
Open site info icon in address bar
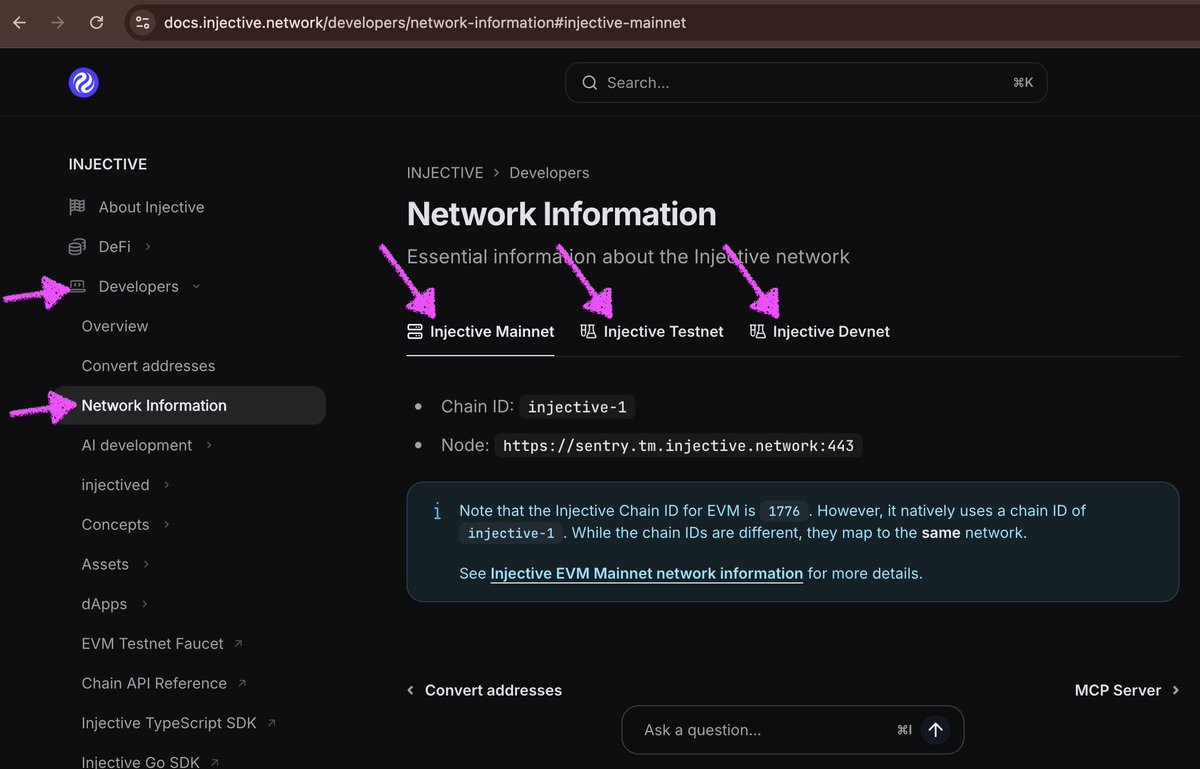pyautogui.click(x=142, y=22)
